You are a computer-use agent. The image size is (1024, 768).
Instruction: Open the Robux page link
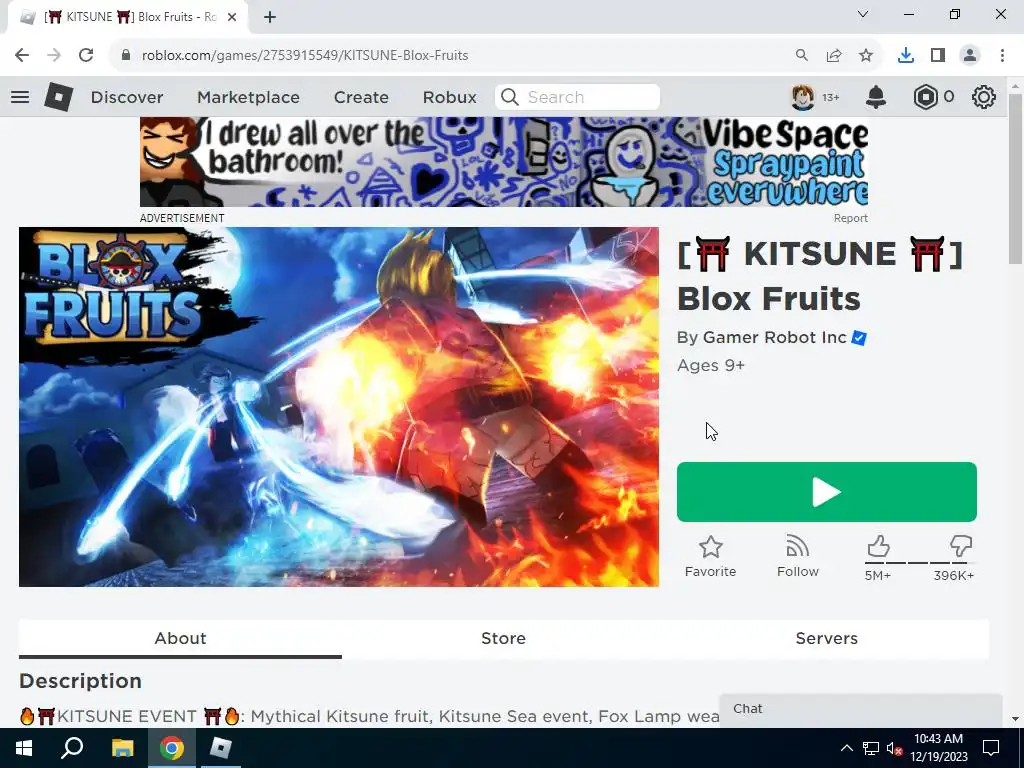point(449,97)
